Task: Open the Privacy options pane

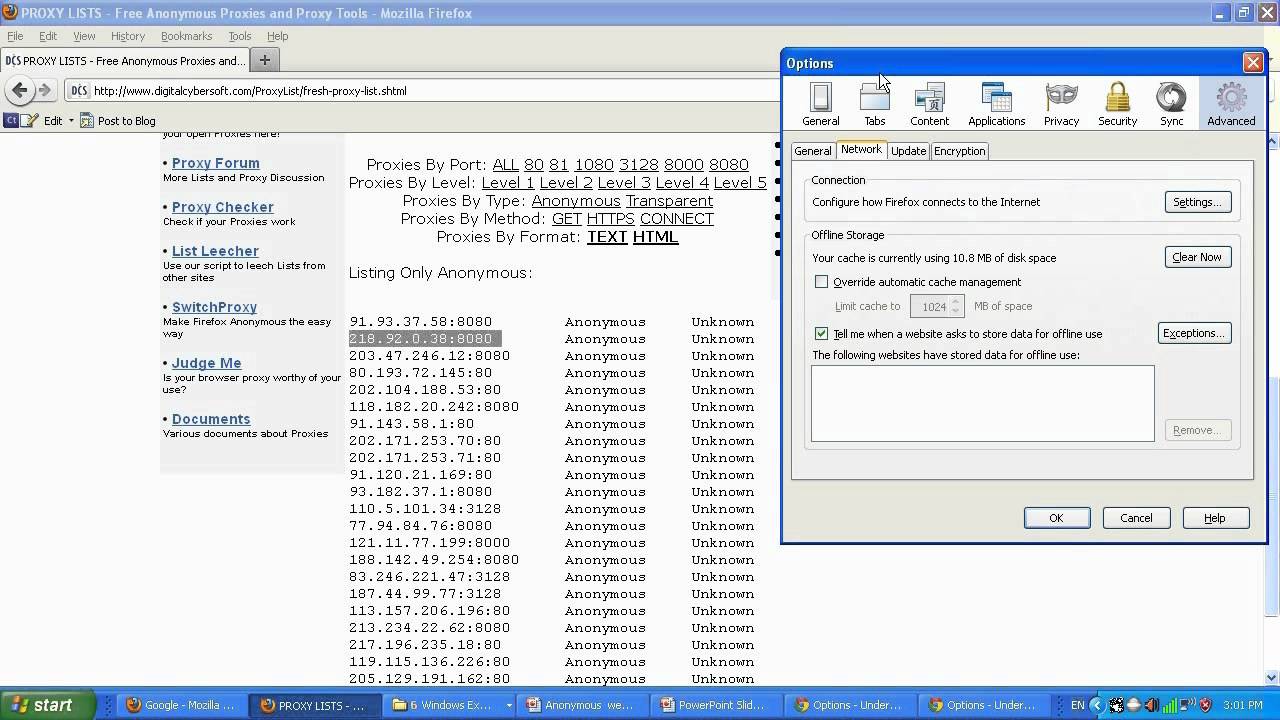Action: pos(1061,104)
